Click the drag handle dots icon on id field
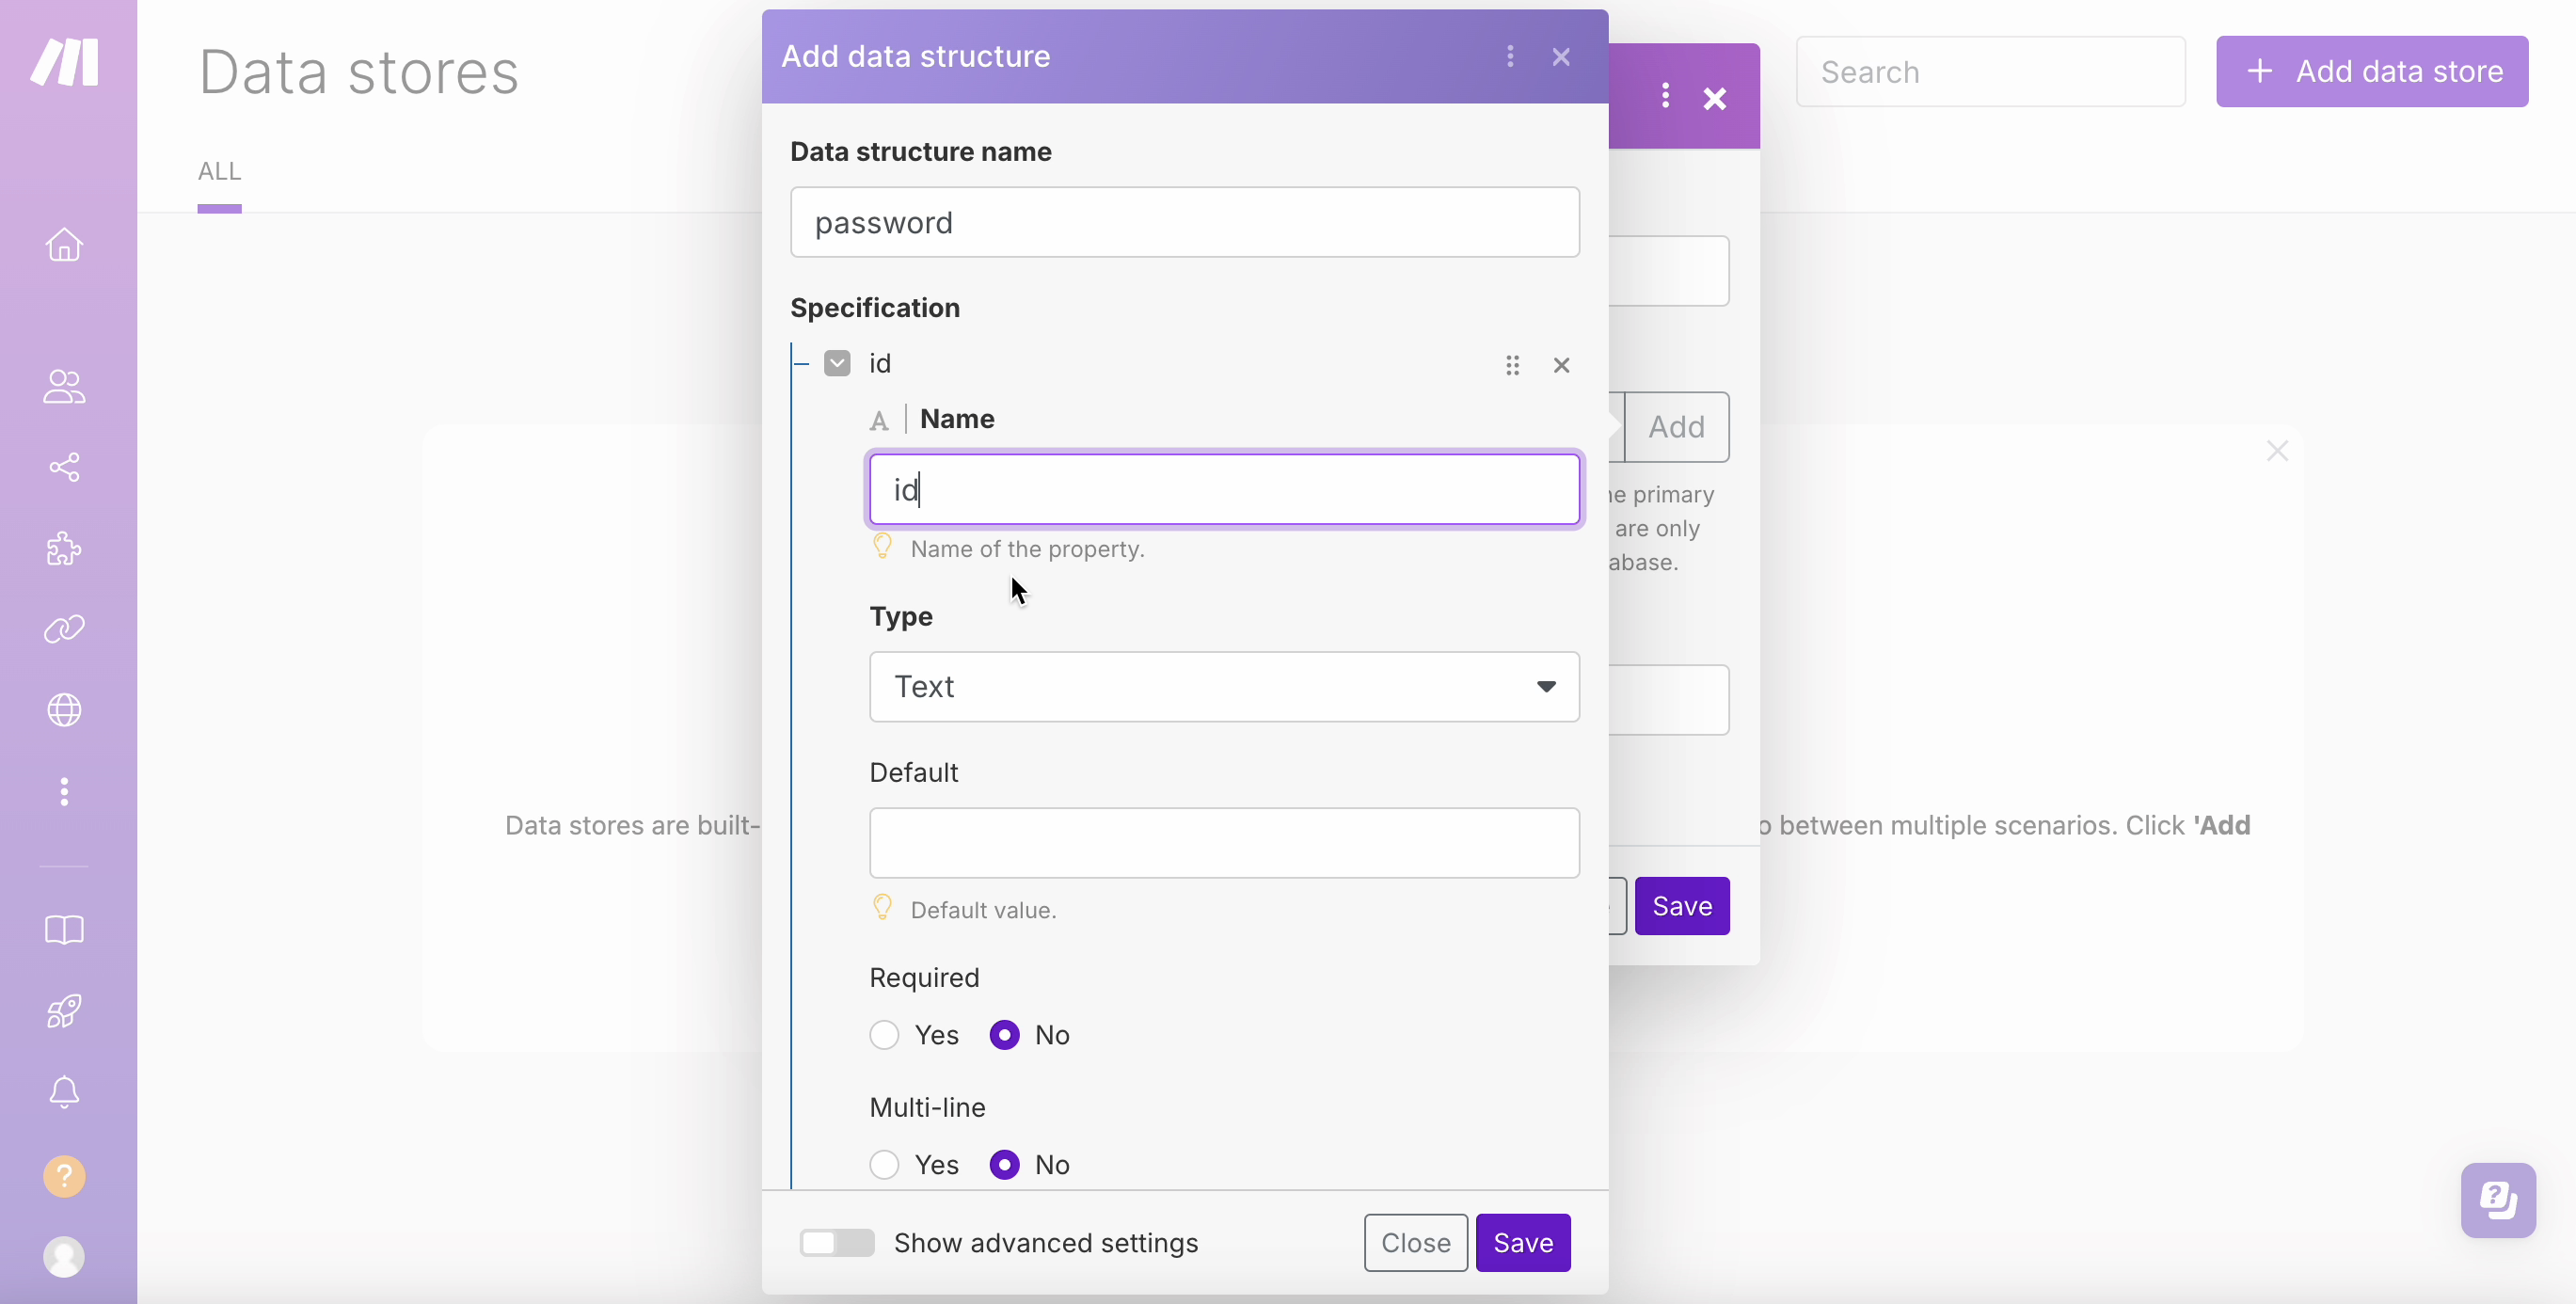The width and height of the screenshot is (2576, 1304). (x=1514, y=364)
